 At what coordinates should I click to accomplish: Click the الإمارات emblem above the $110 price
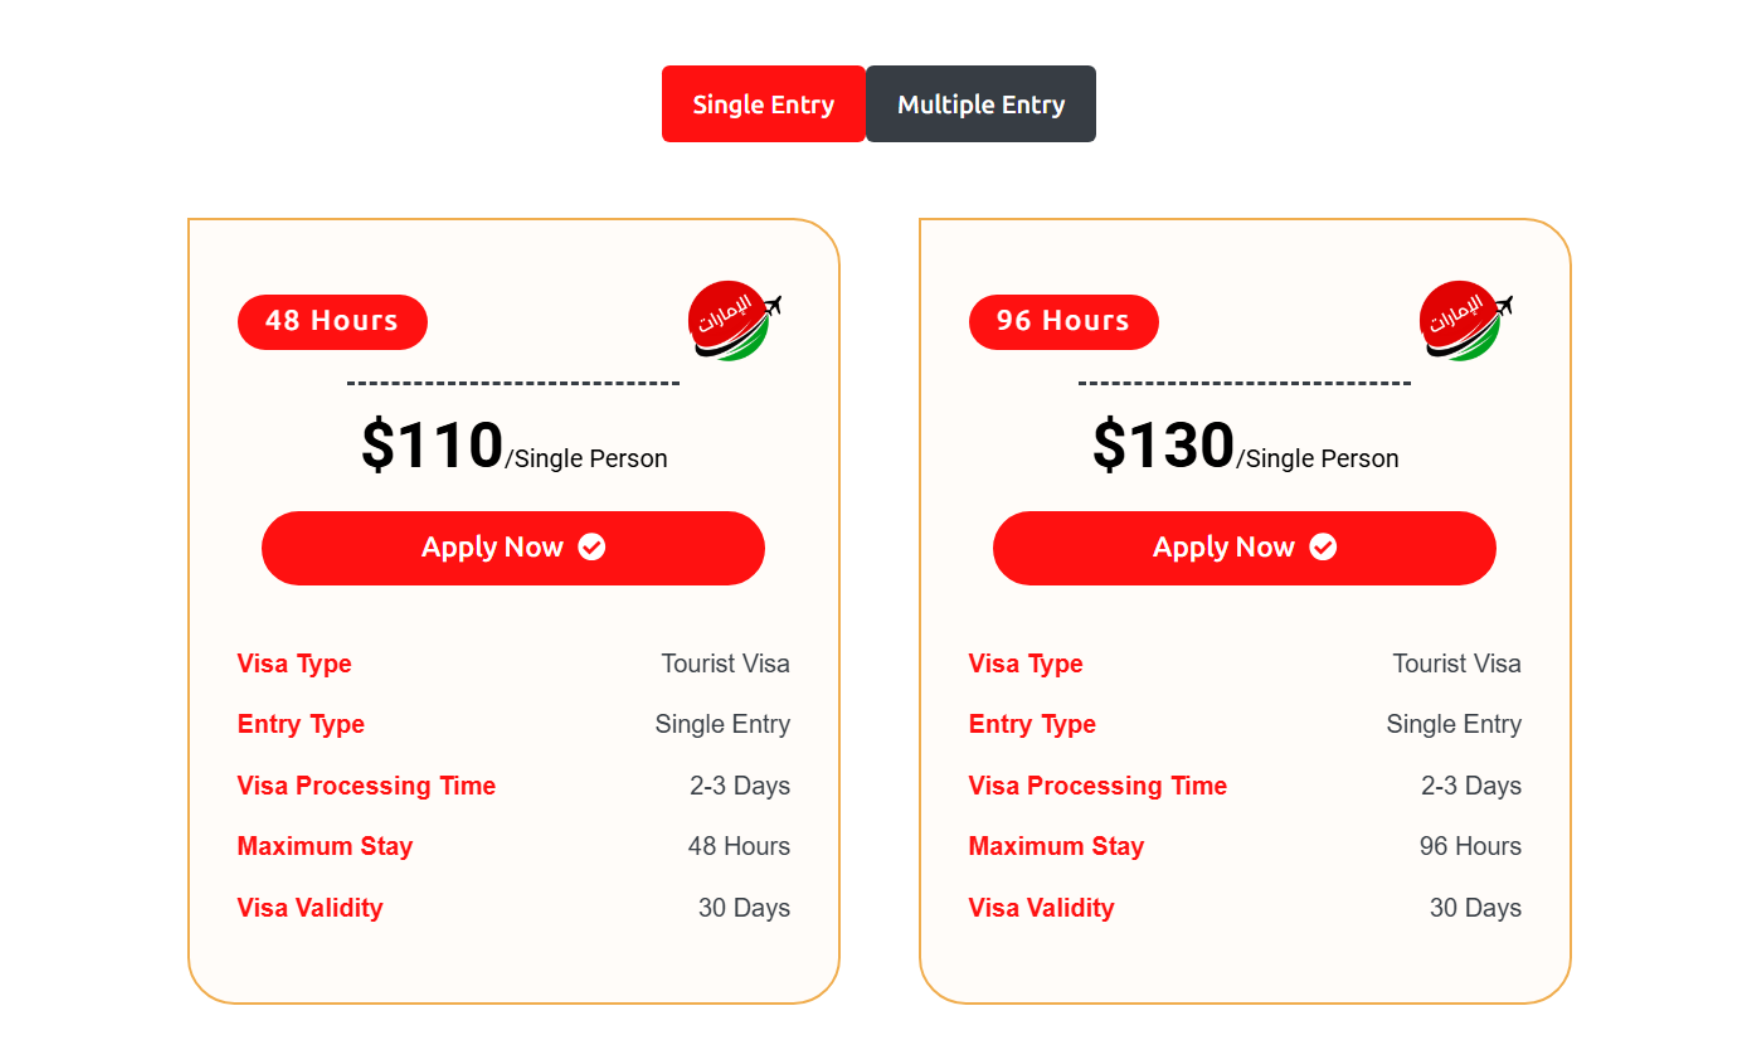point(731,321)
